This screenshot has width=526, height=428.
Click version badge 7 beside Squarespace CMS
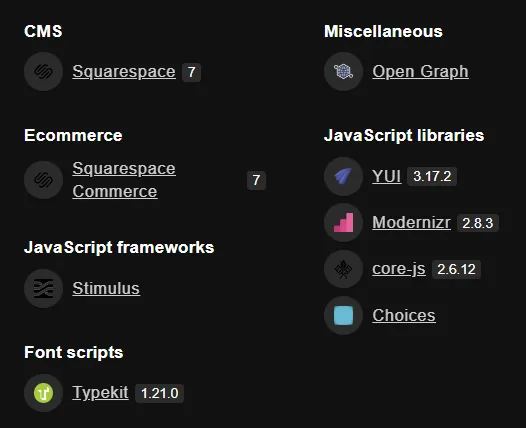[192, 72]
